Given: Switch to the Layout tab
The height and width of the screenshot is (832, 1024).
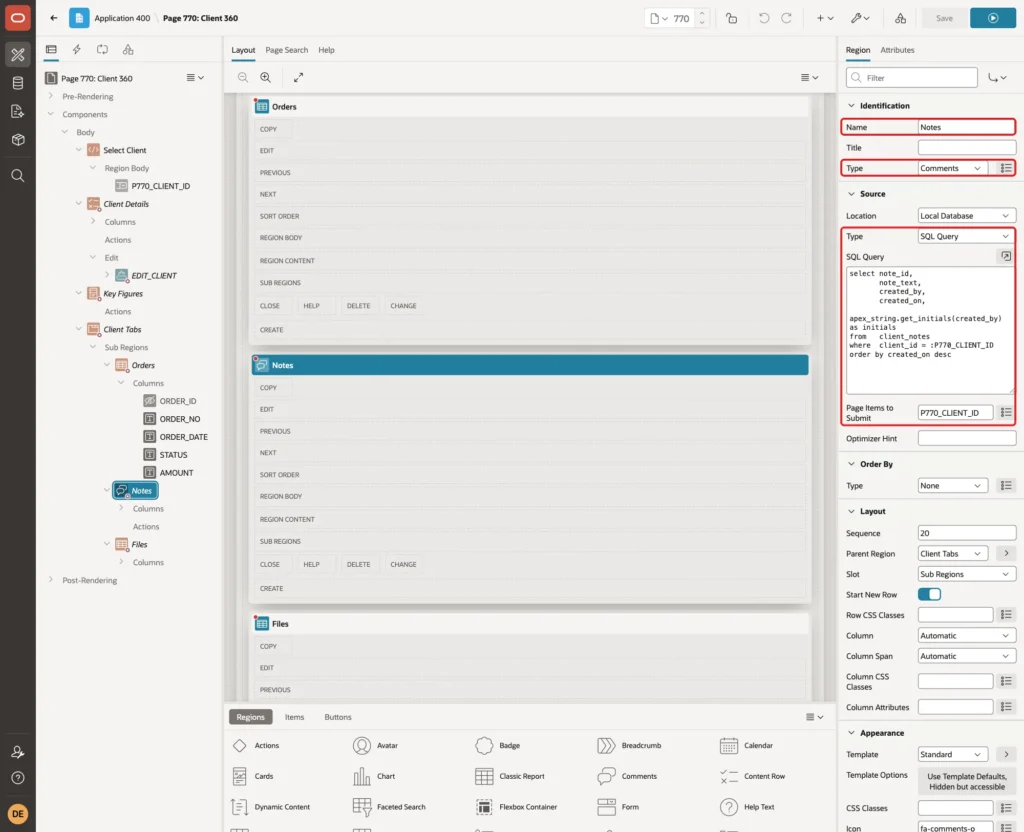Looking at the screenshot, I should click(x=243, y=50).
